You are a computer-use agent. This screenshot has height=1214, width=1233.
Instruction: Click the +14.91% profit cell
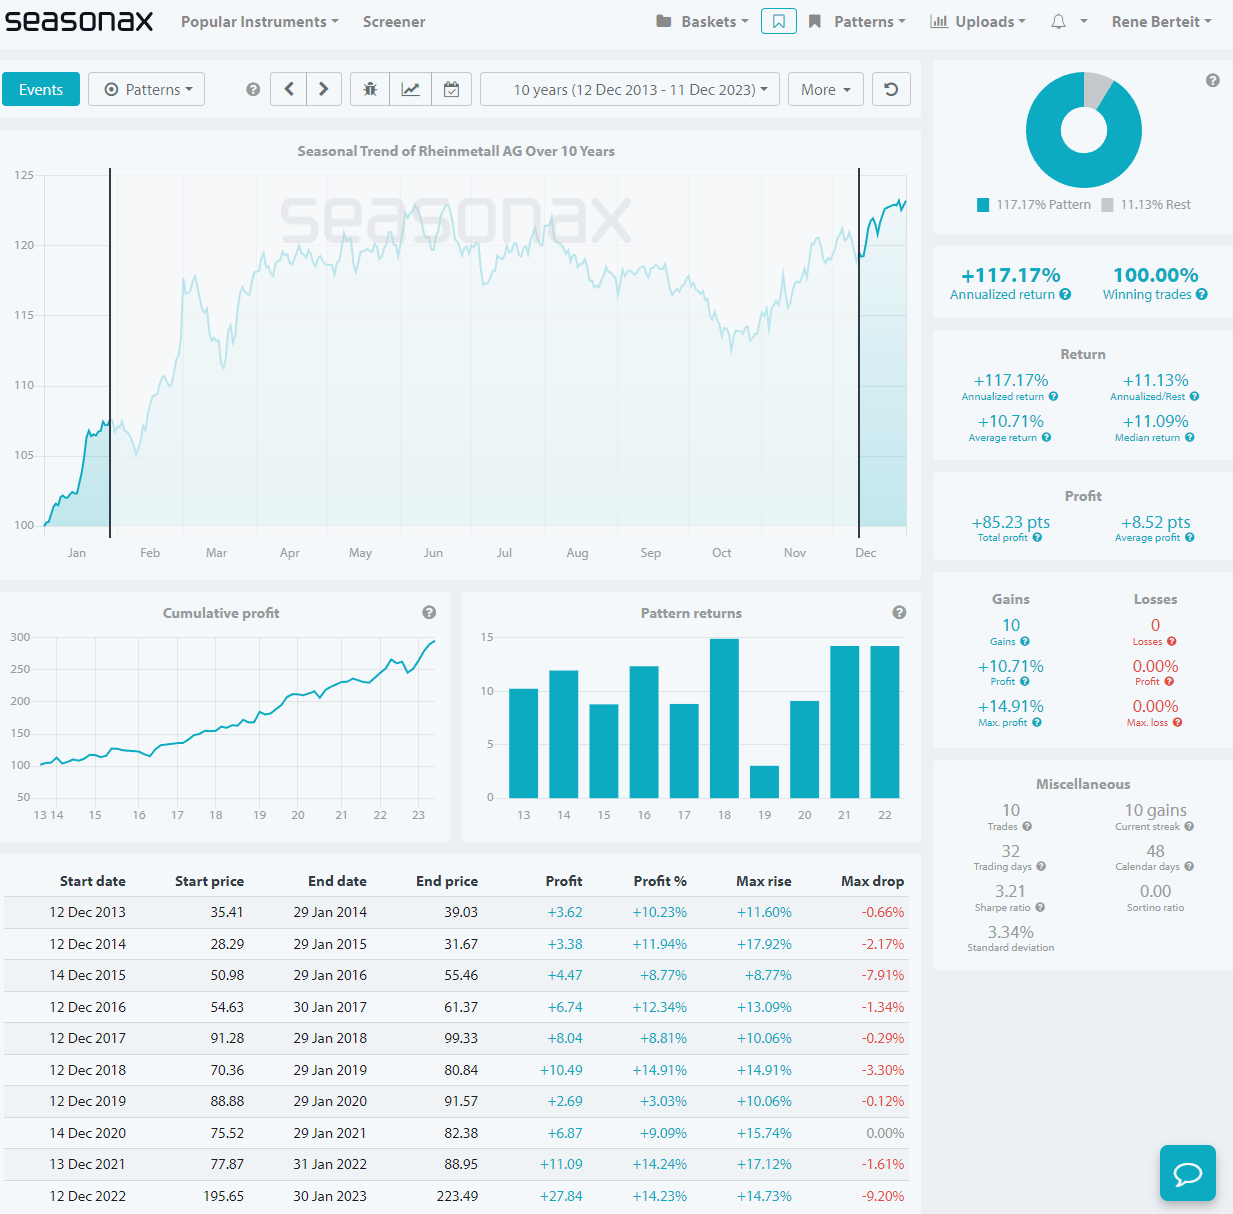660,1070
